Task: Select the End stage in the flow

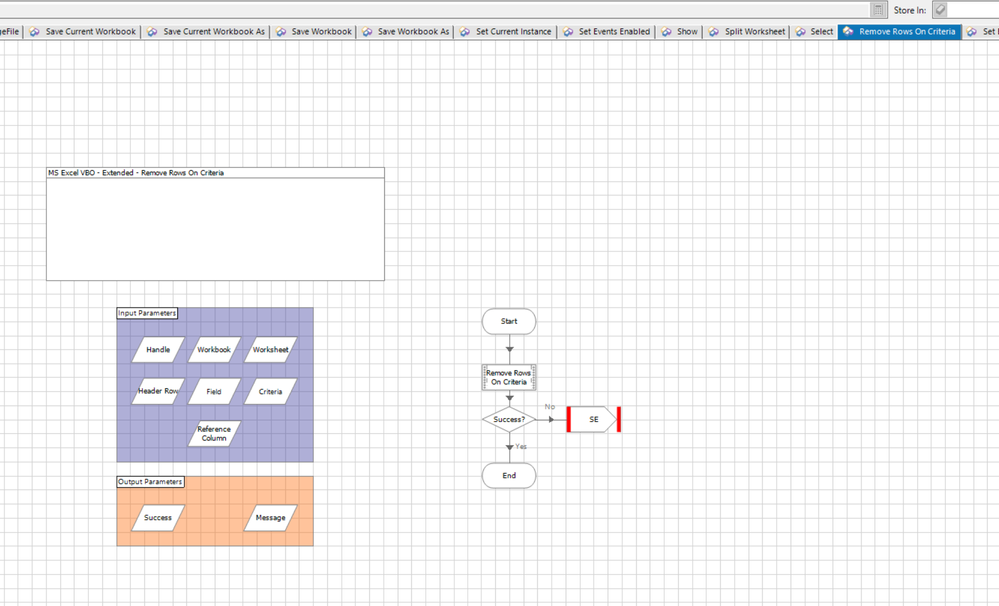Action: pos(509,476)
